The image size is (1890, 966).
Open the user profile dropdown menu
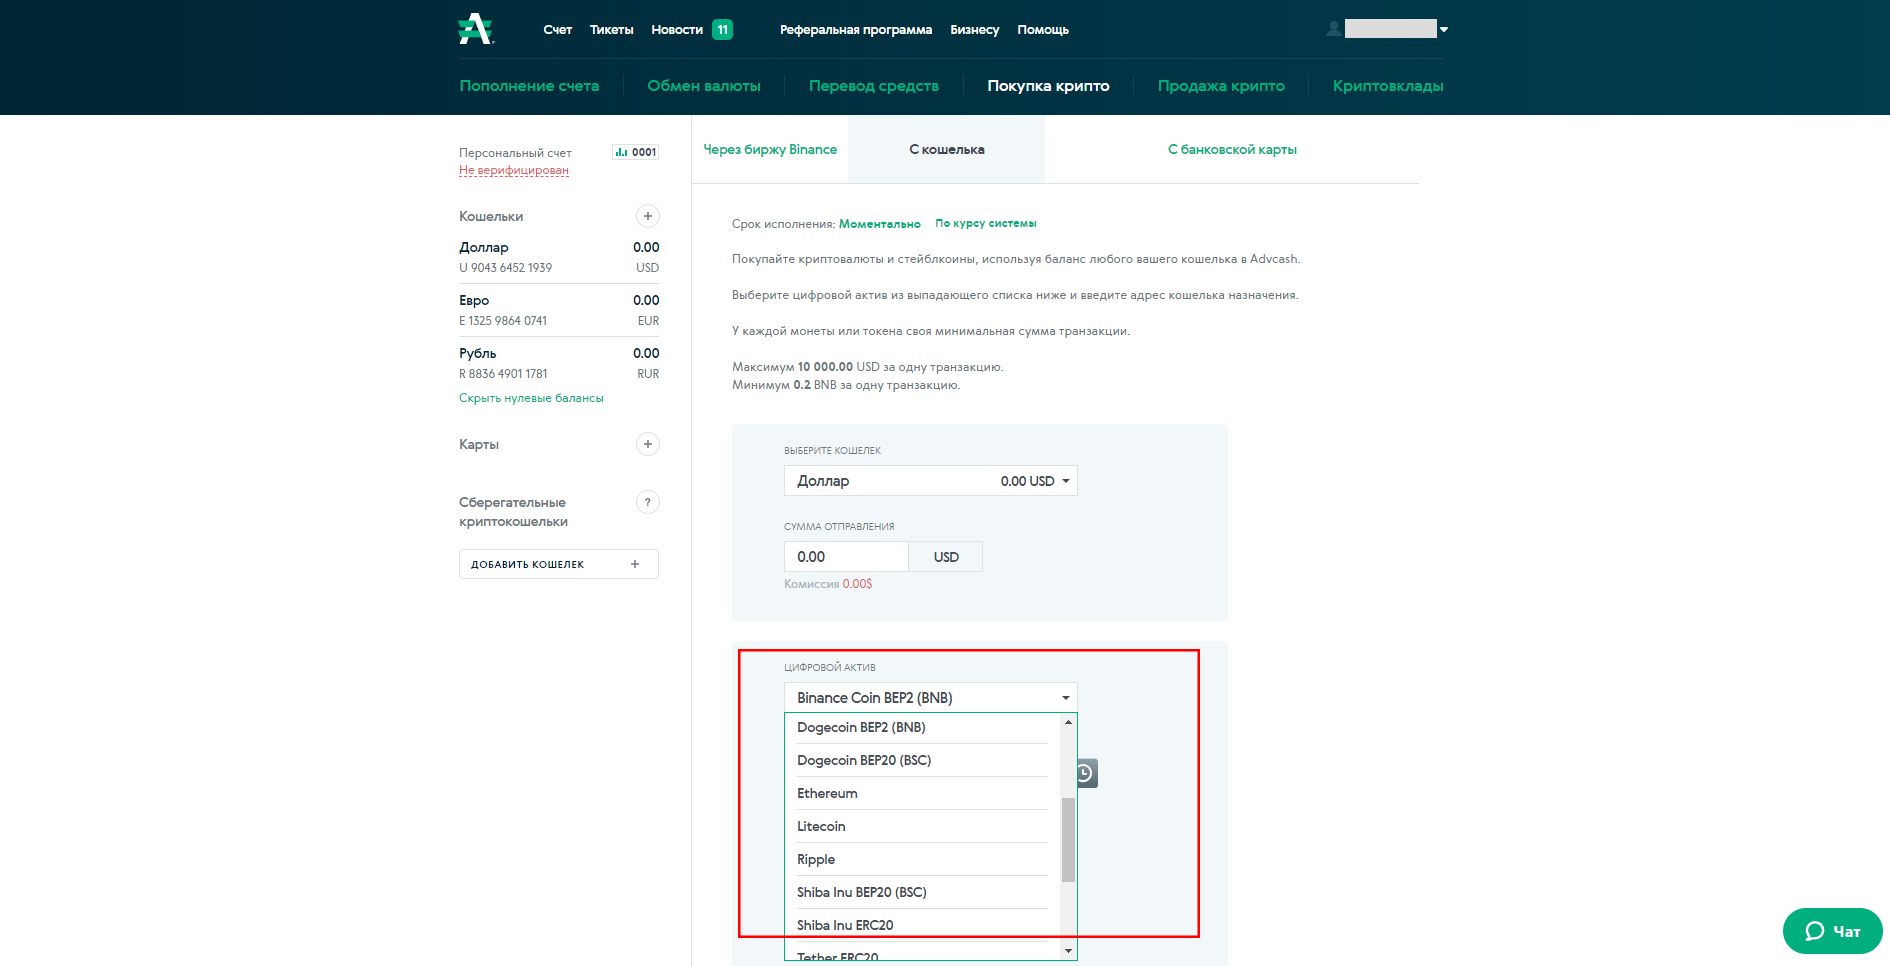coord(1390,29)
